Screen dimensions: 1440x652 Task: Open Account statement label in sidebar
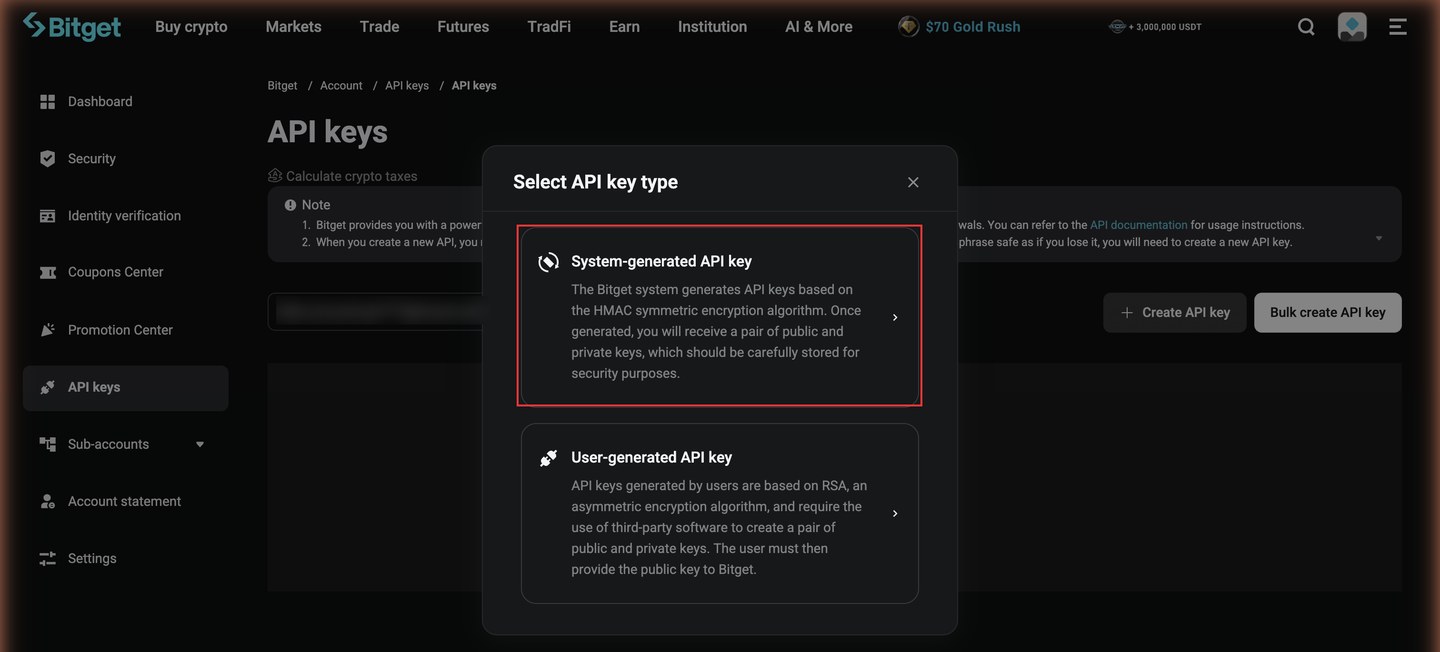point(124,501)
